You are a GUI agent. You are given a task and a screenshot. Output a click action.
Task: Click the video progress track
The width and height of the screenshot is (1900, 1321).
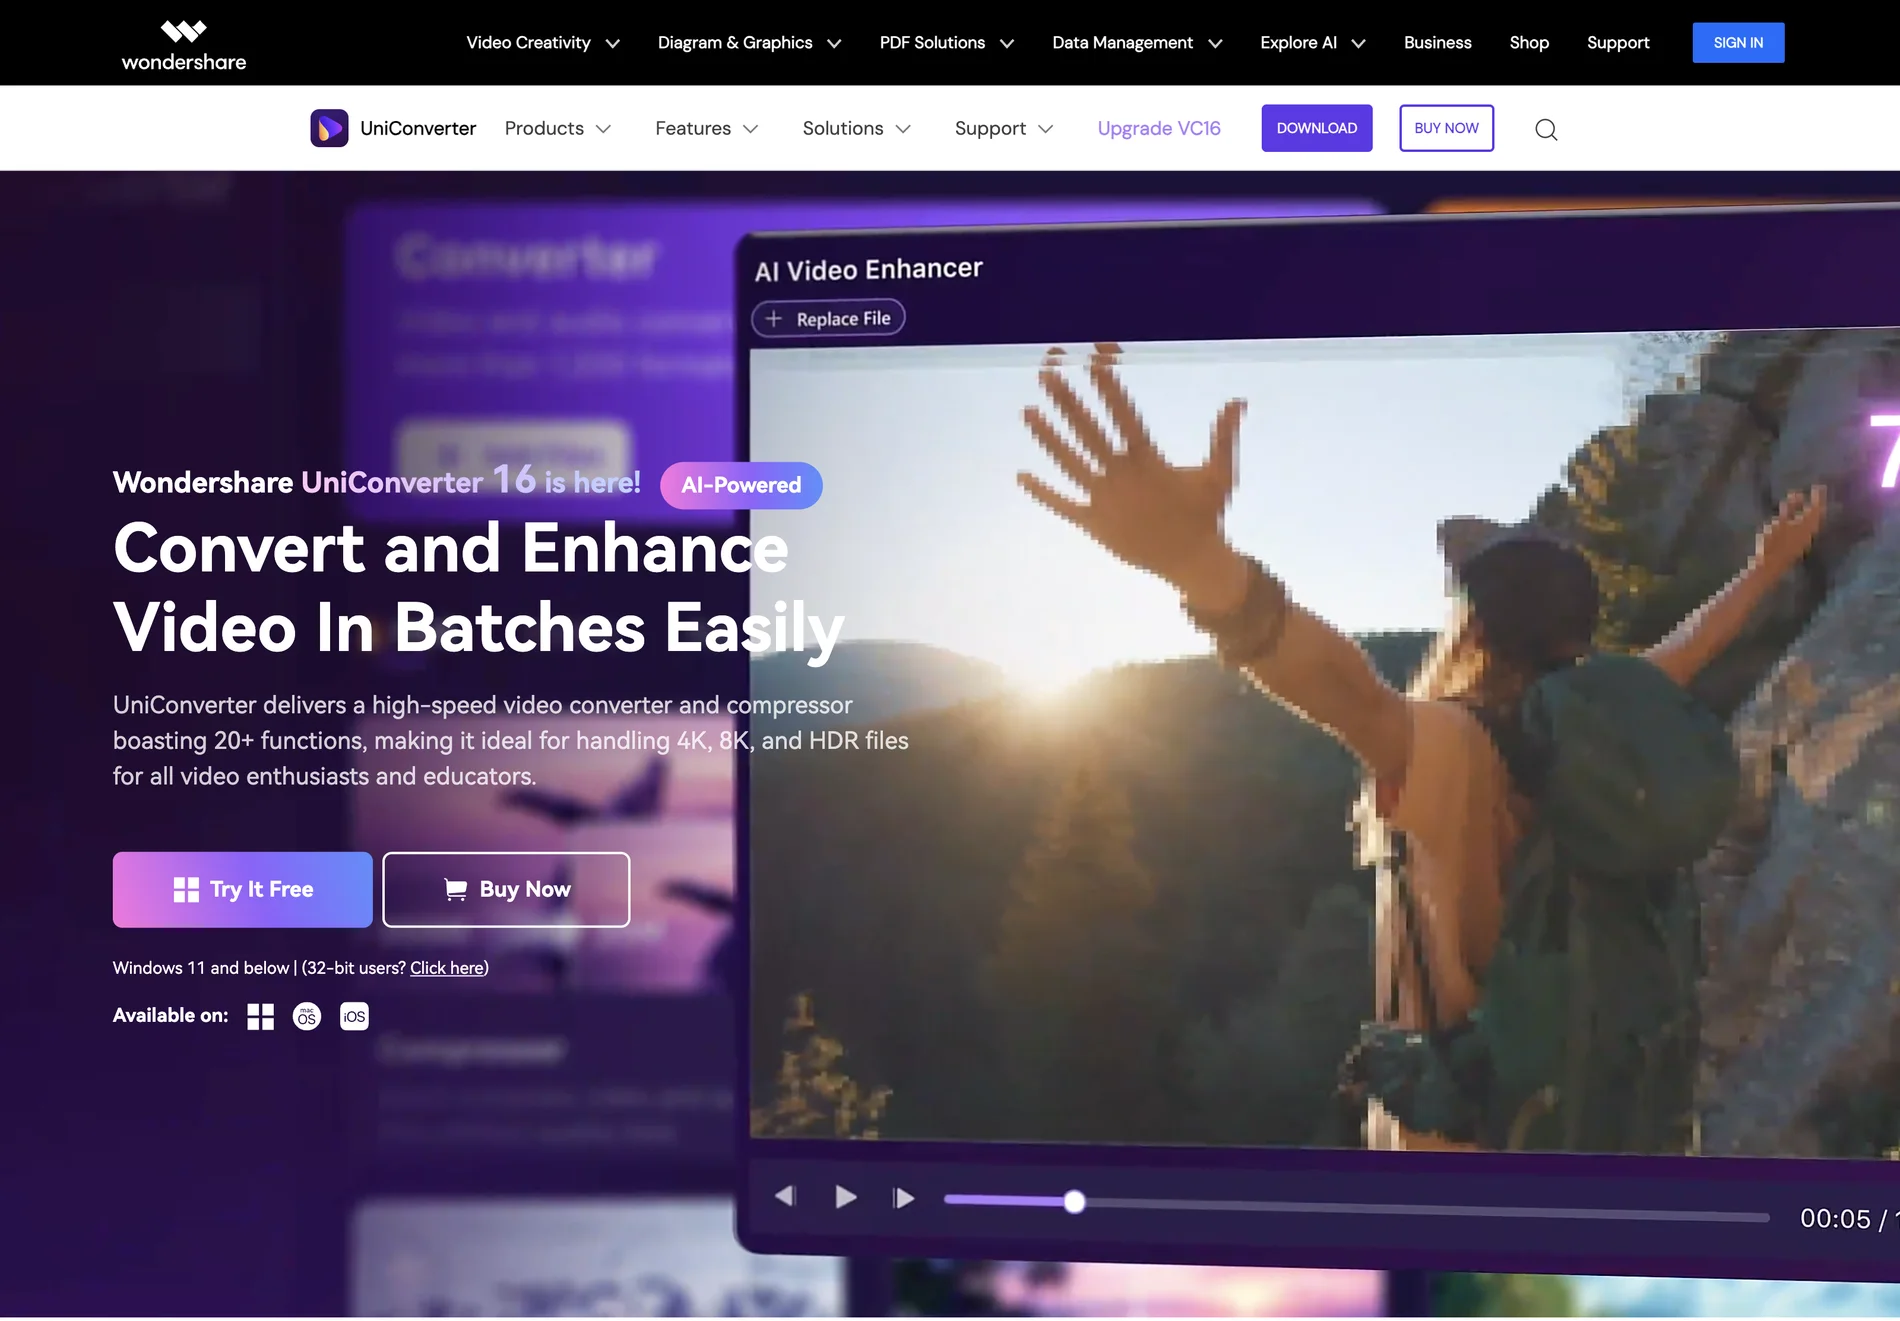tap(1357, 1208)
